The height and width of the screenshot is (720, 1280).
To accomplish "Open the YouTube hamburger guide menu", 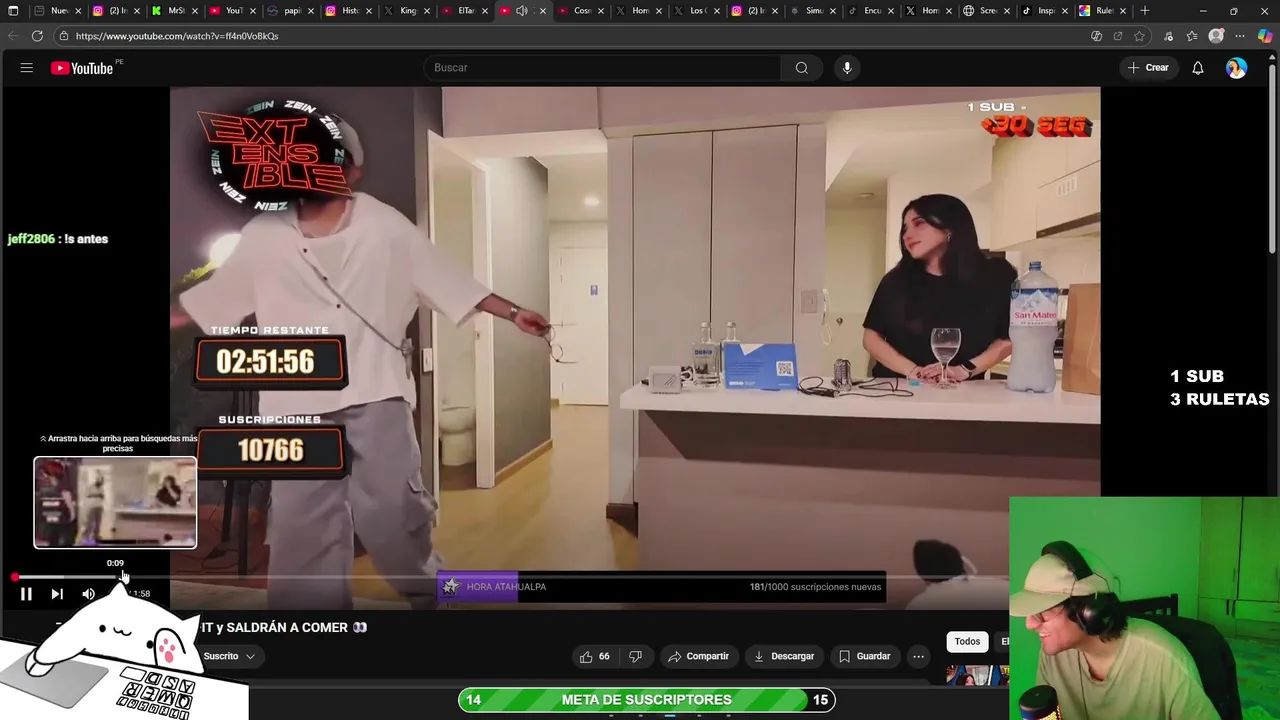I will (27, 68).
